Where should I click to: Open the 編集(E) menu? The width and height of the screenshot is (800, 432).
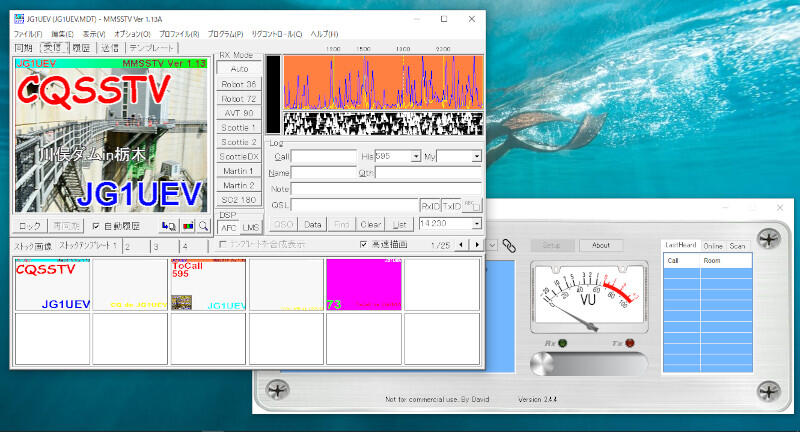[x=62, y=34]
